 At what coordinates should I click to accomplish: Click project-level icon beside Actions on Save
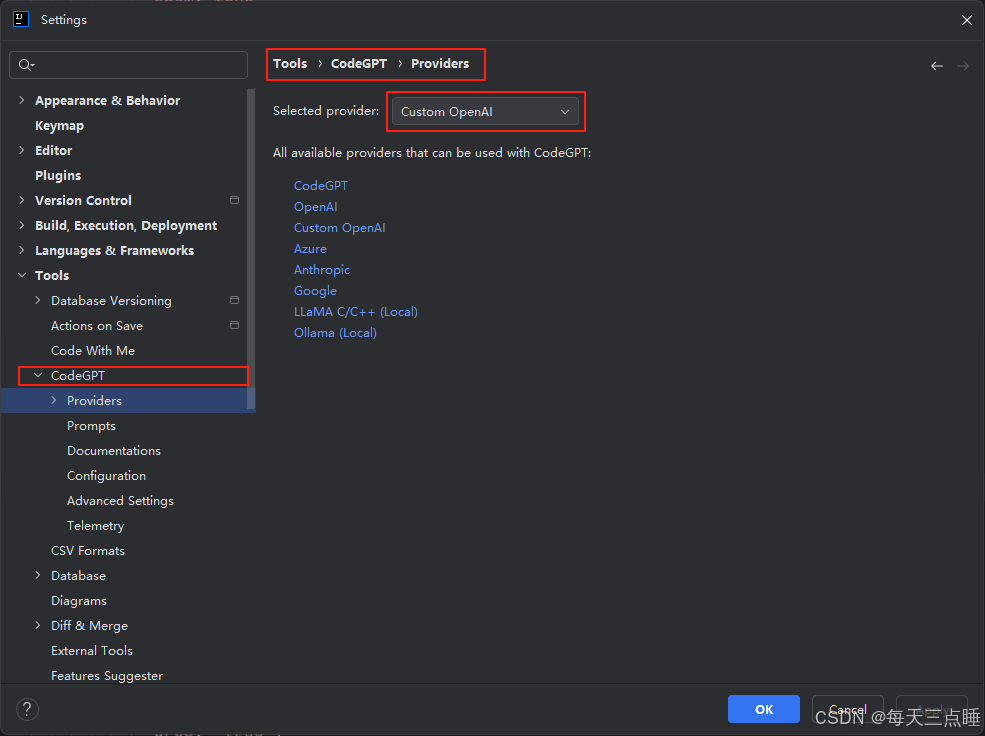pyautogui.click(x=234, y=325)
